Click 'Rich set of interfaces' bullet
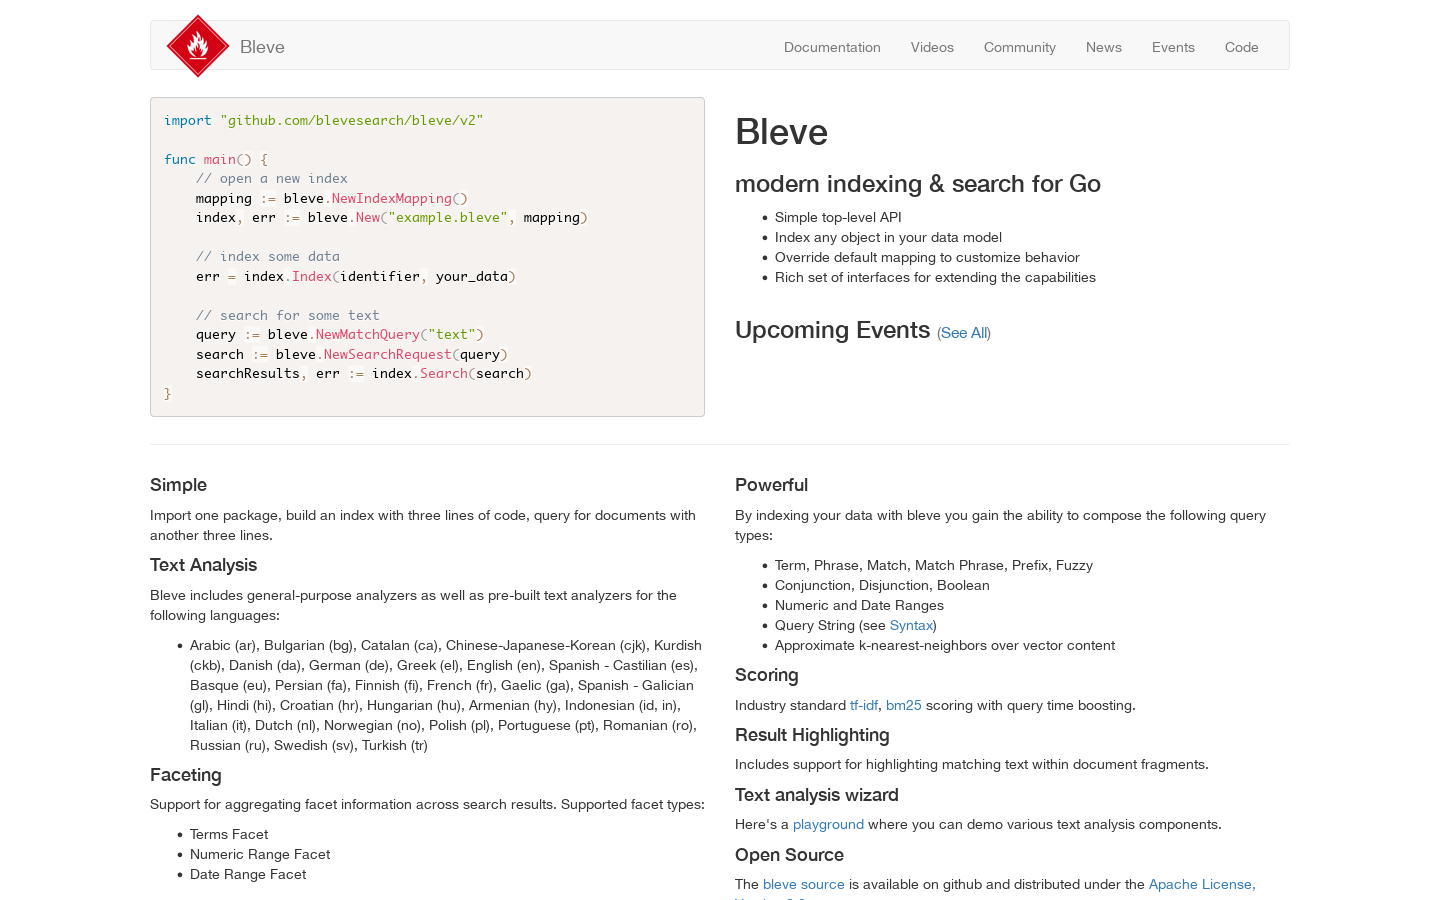 935,277
